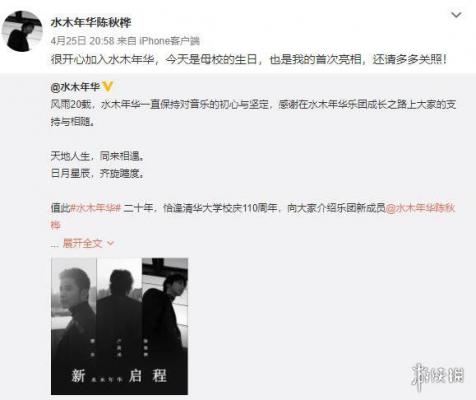Open the reposted @水木年华 account
The height and width of the screenshot is (400, 476).
pyautogui.click(x=75, y=87)
